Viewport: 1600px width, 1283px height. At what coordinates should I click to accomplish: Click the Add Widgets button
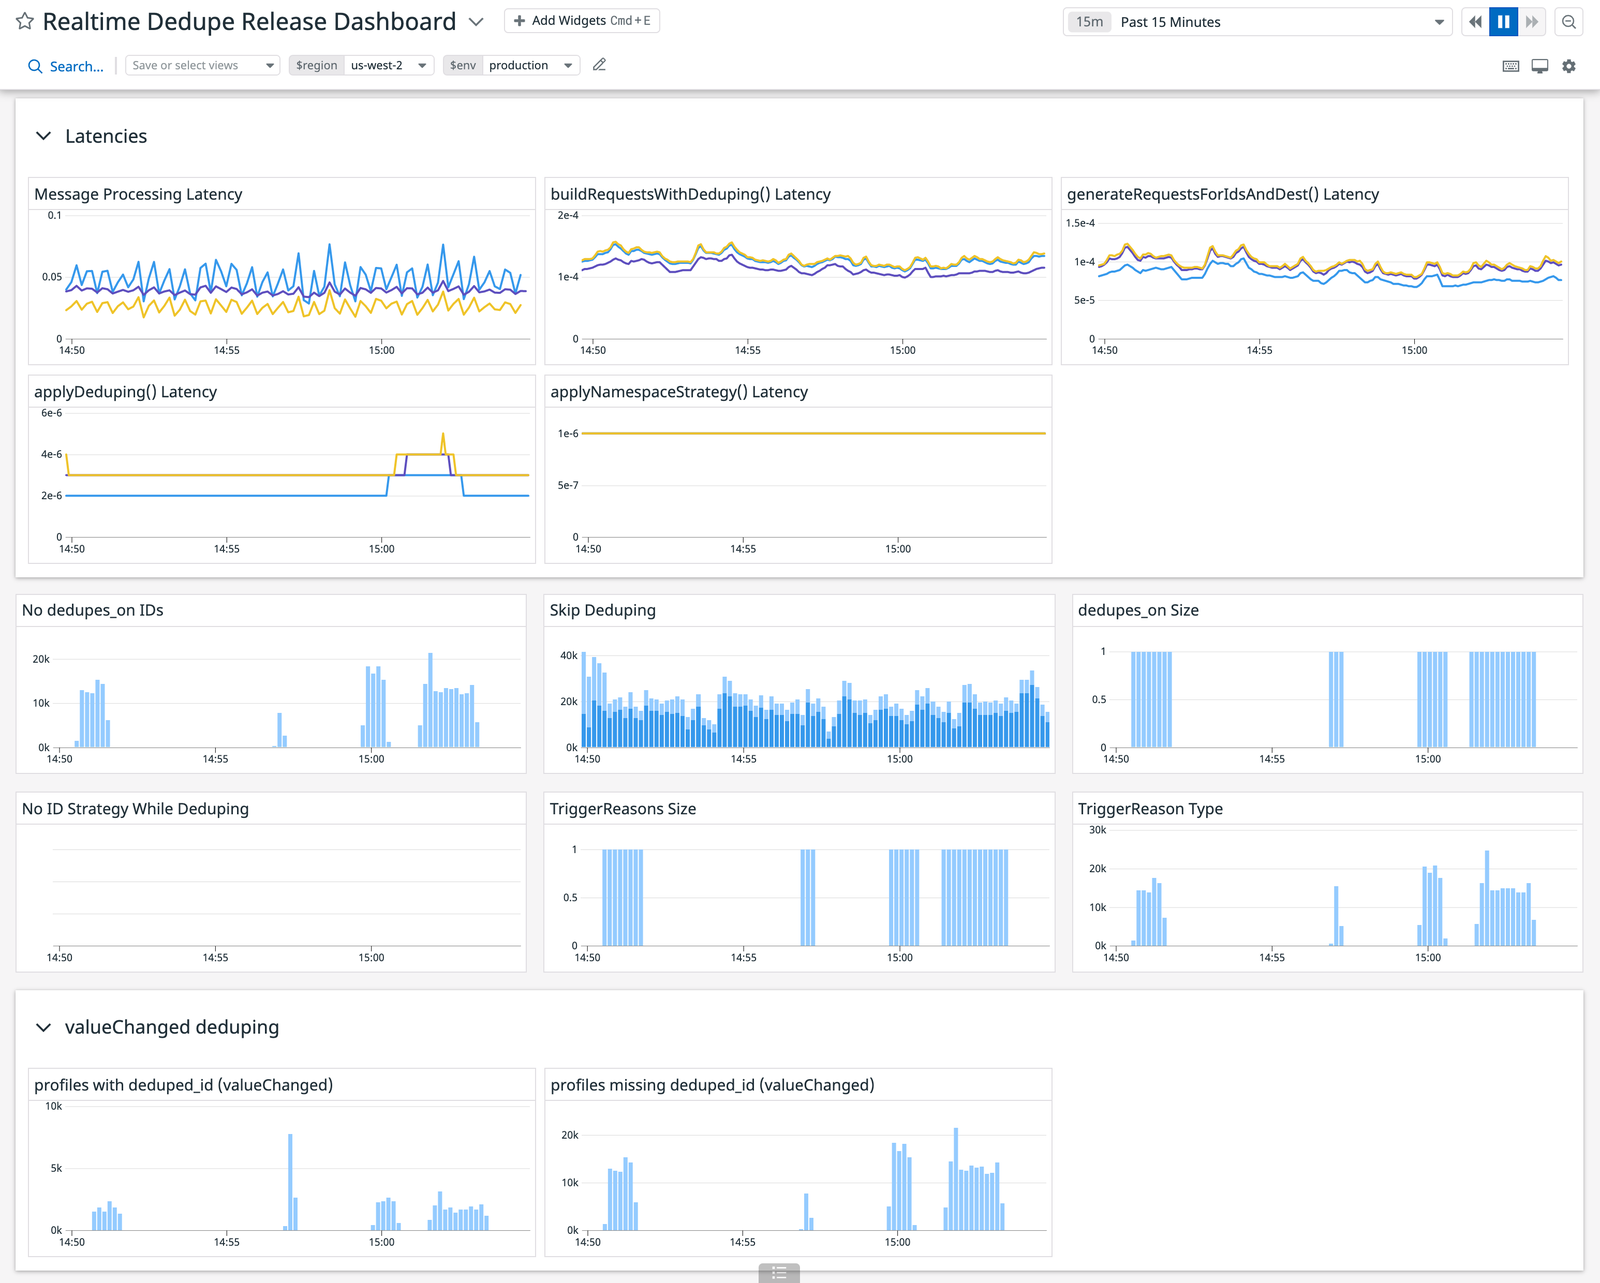click(x=582, y=21)
